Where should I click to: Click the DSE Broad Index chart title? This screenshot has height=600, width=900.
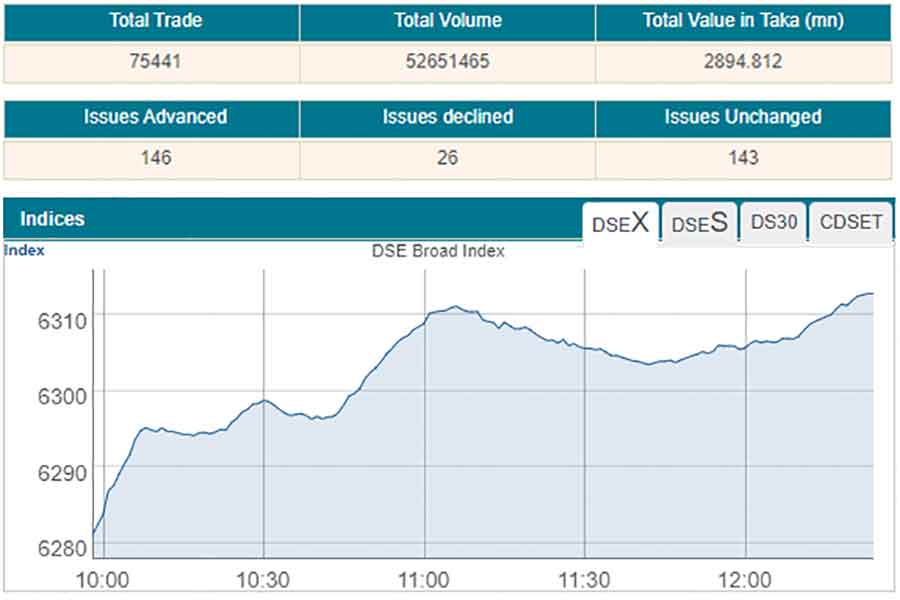440,252
